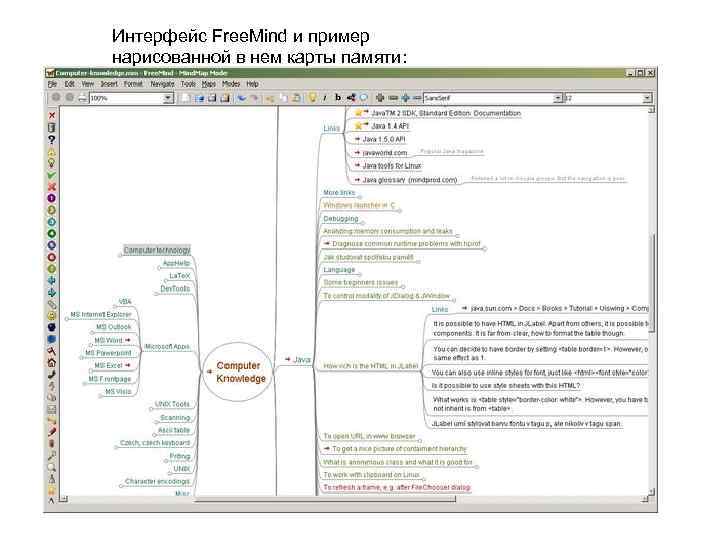Expand the More links node
720x540 pixels.
pos(339,193)
